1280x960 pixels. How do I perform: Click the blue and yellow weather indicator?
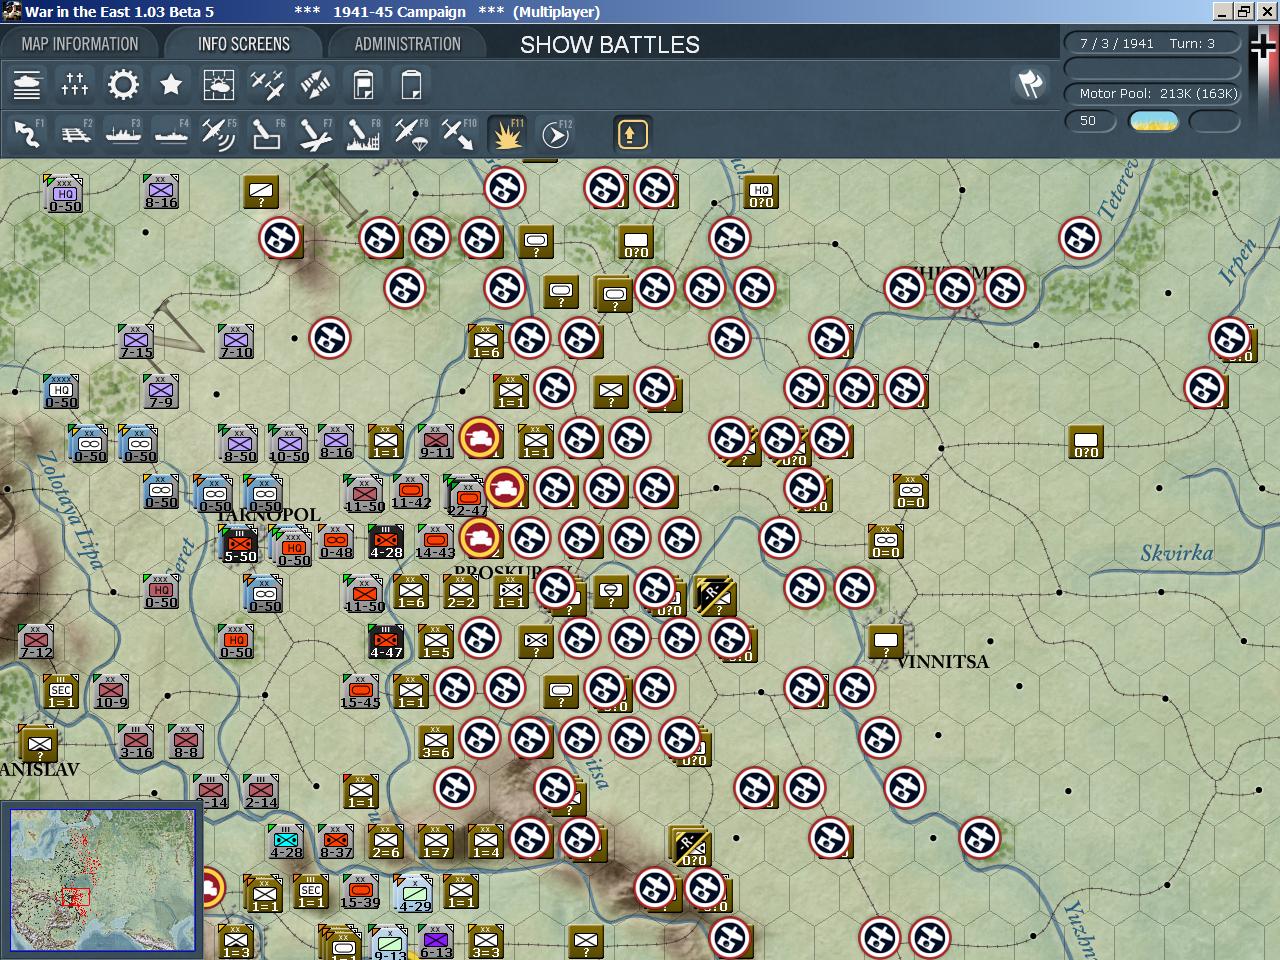pos(1153,121)
